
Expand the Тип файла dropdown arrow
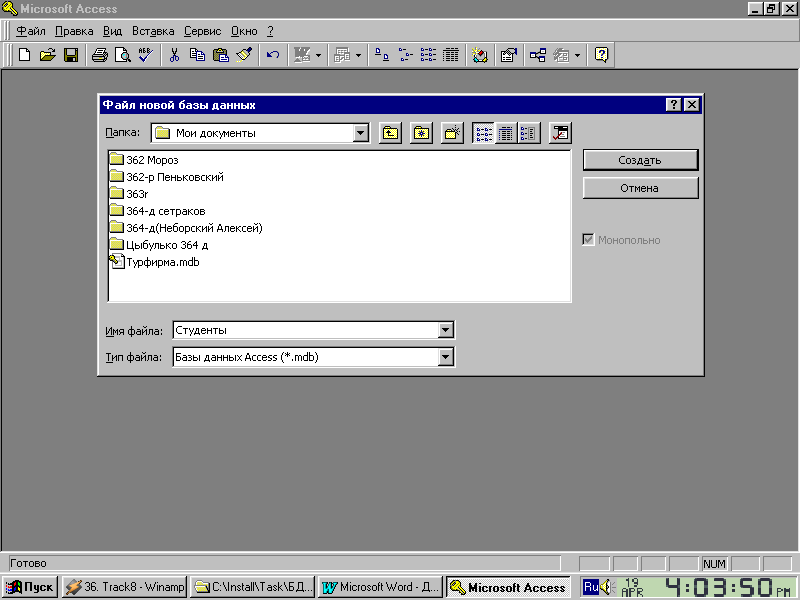coord(445,357)
